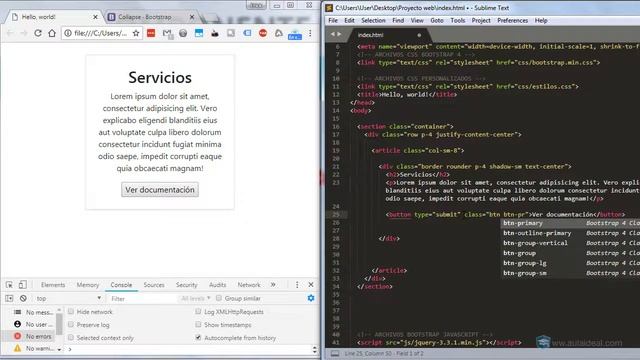Image resolution: width=640 pixels, height=360 pixels.
Task: Enable Preserve log checkbox
Action: (x=71, y=324)
